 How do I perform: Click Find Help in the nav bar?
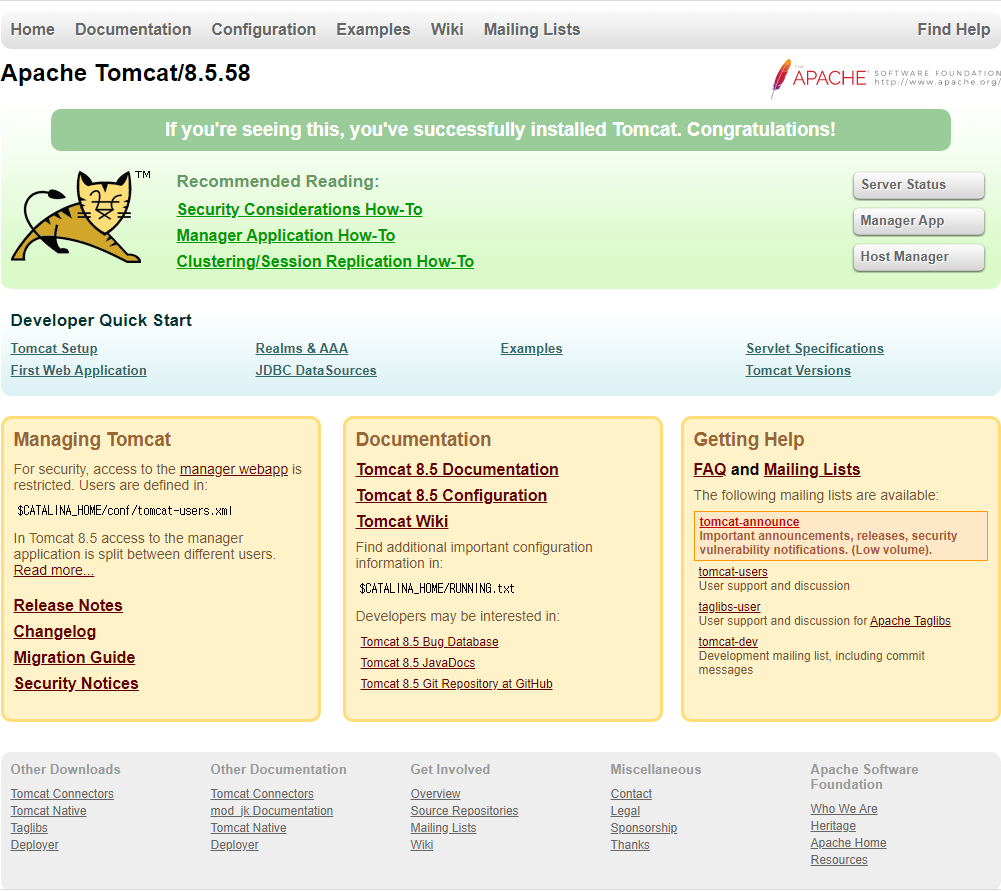954,29
